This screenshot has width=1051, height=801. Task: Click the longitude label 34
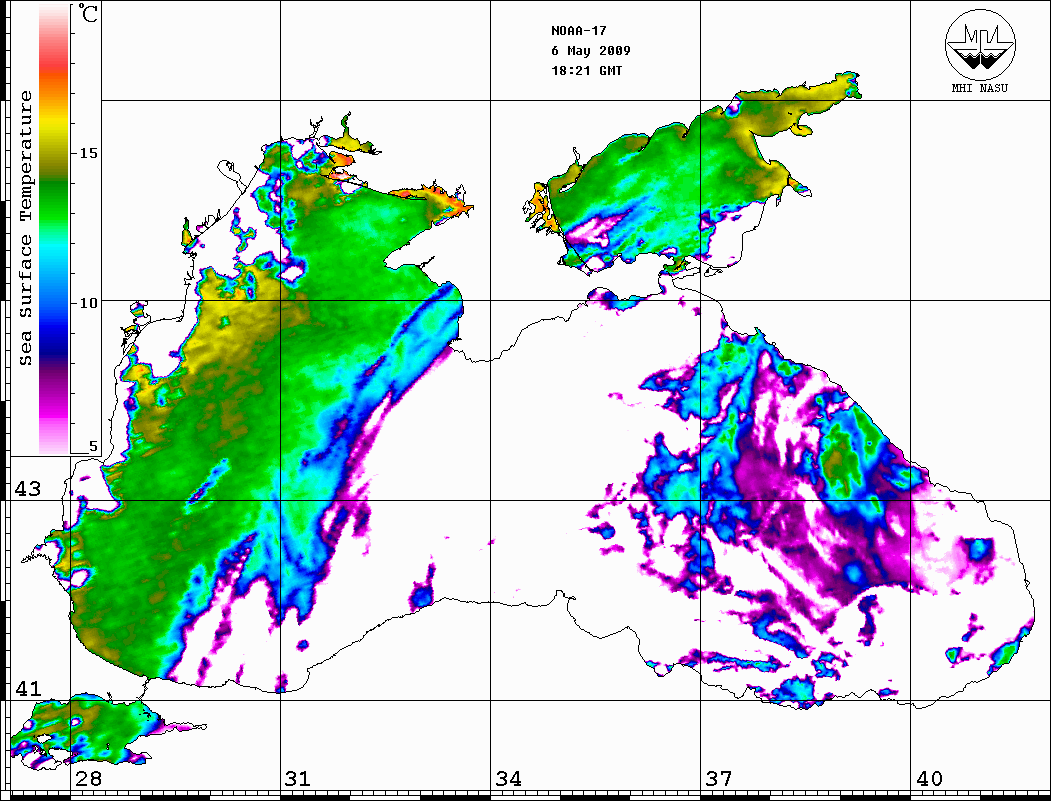[x=509, y=778]
